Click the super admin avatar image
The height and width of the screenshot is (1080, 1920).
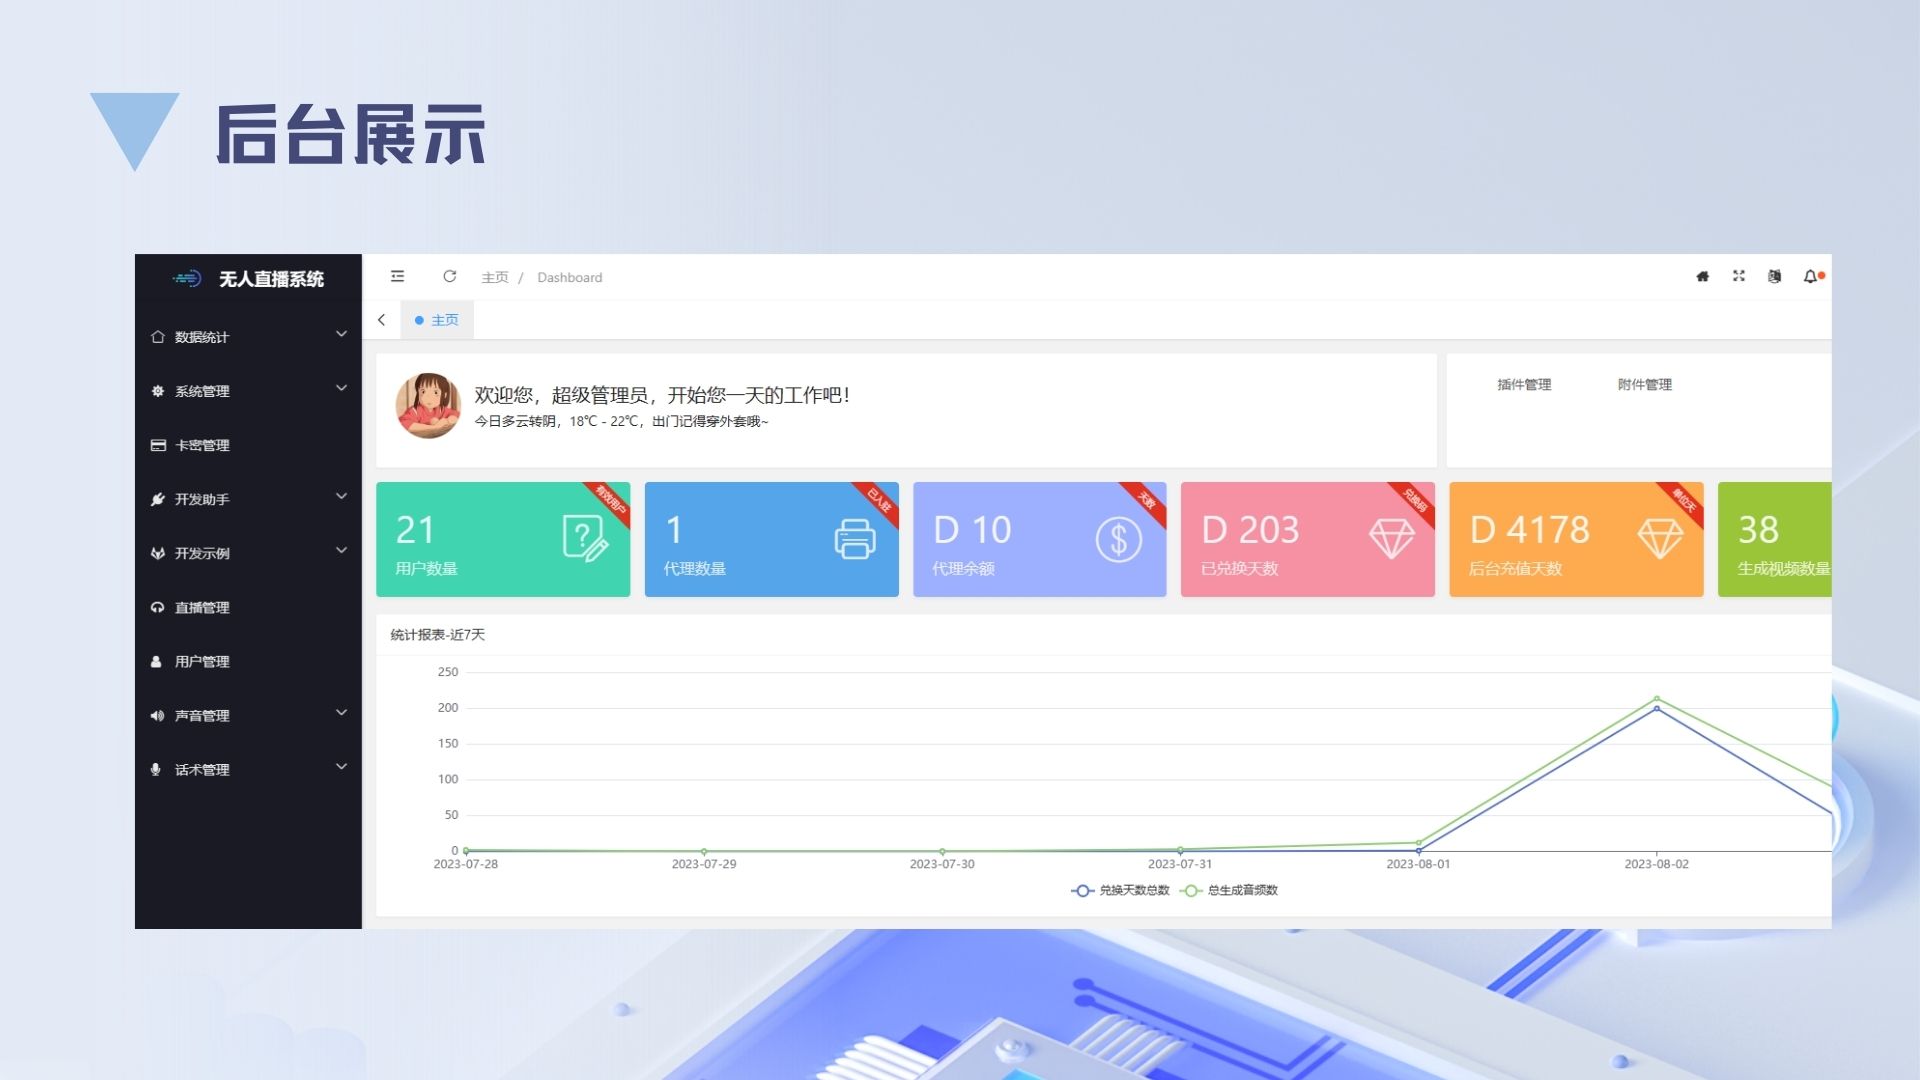pyautogui.click(x=428, y=406)
